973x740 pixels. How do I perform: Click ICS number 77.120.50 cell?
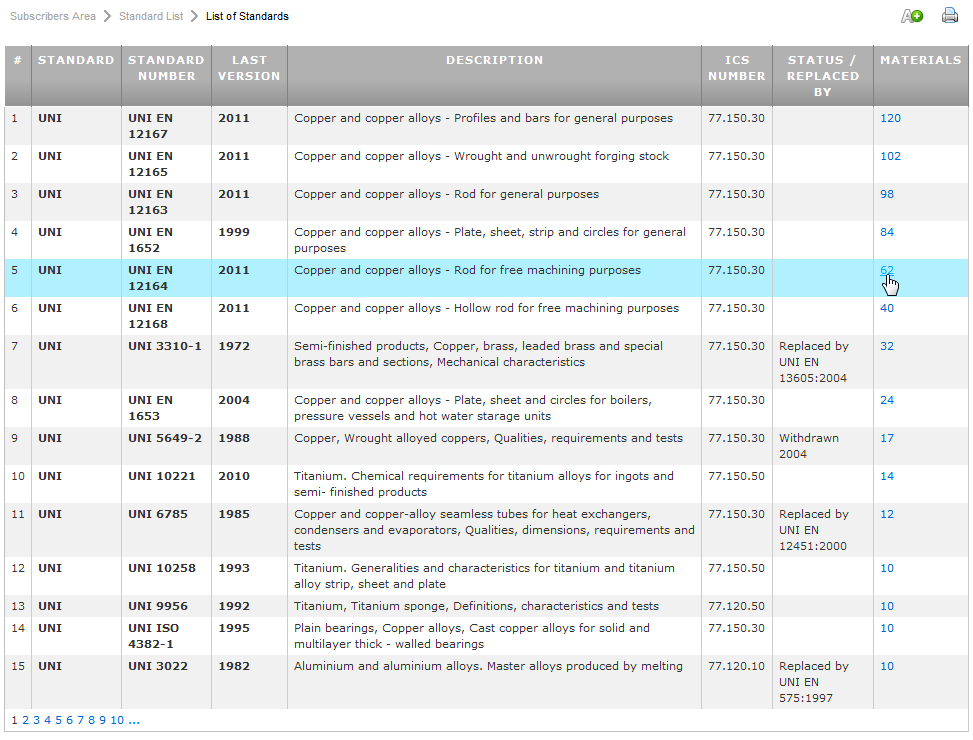pyautogui.click(x=737, y=606)
